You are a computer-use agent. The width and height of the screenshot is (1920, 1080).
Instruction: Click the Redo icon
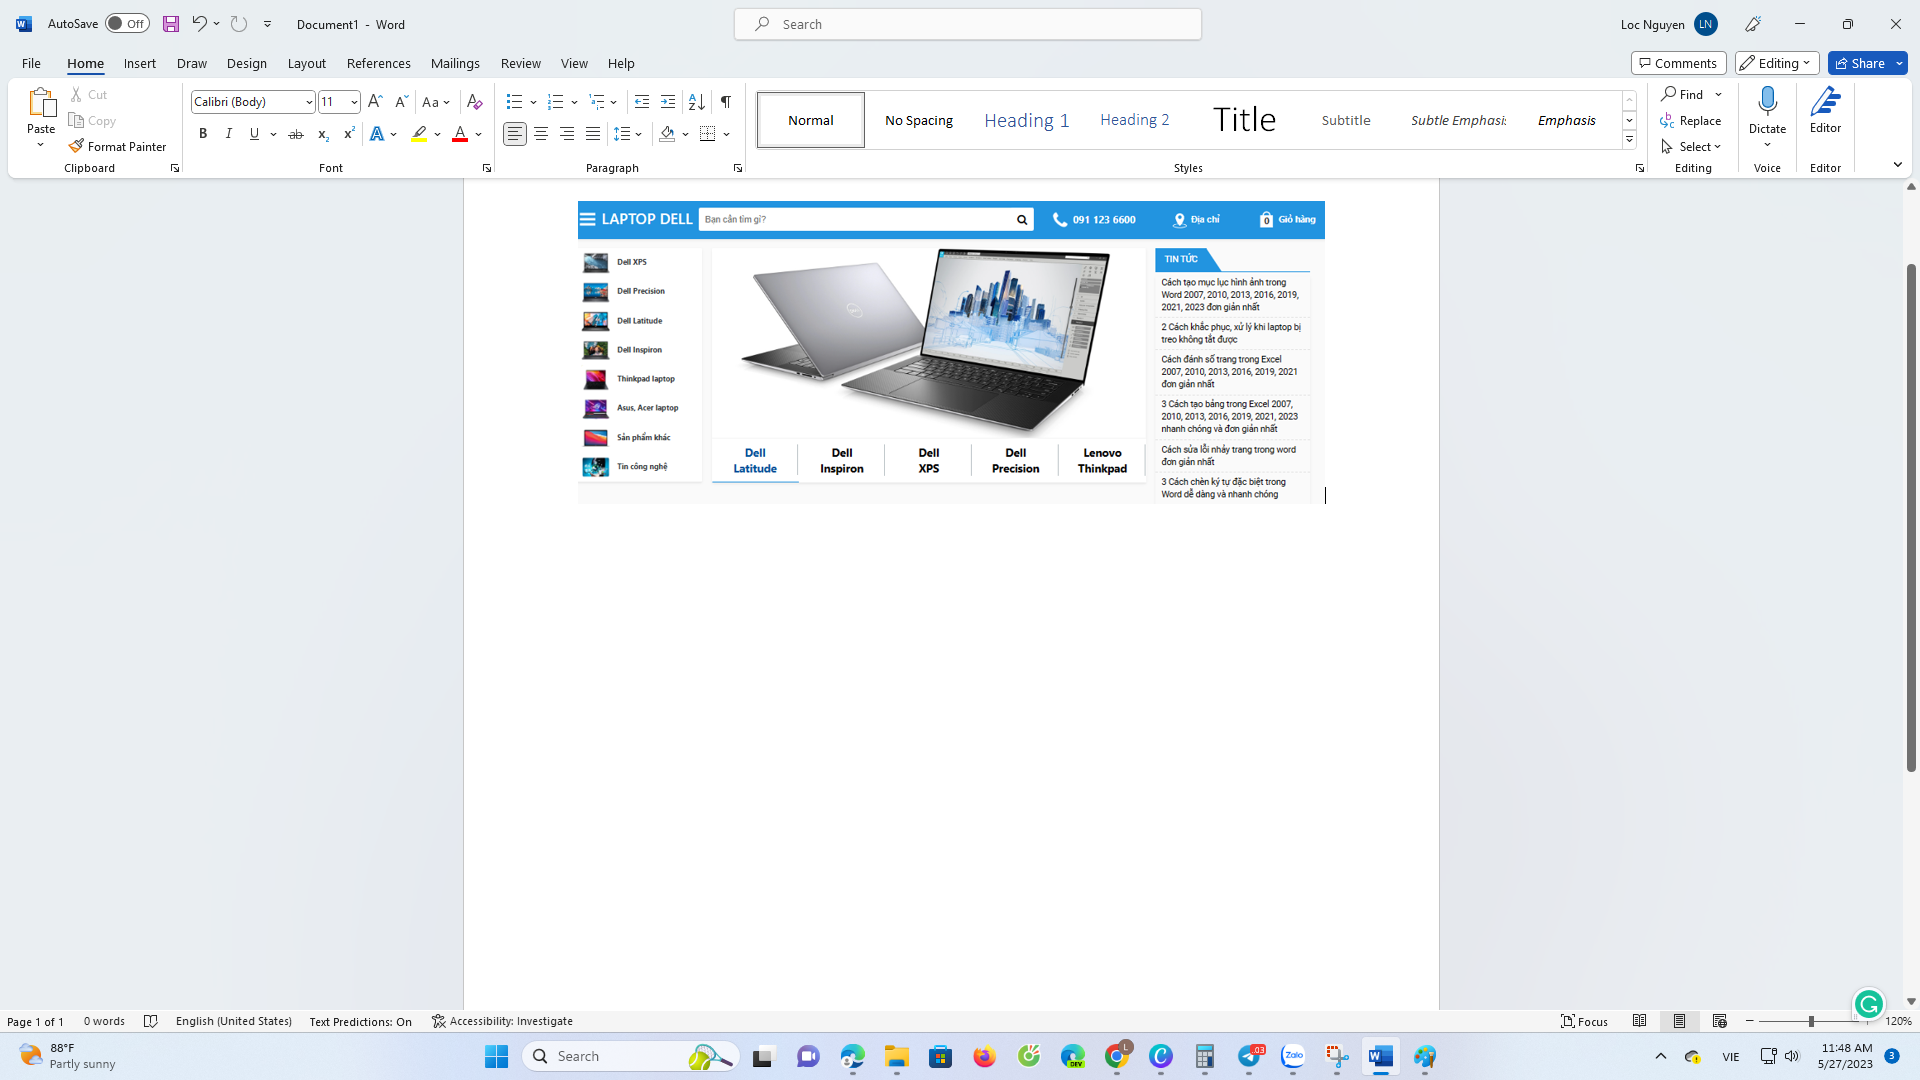238,24
